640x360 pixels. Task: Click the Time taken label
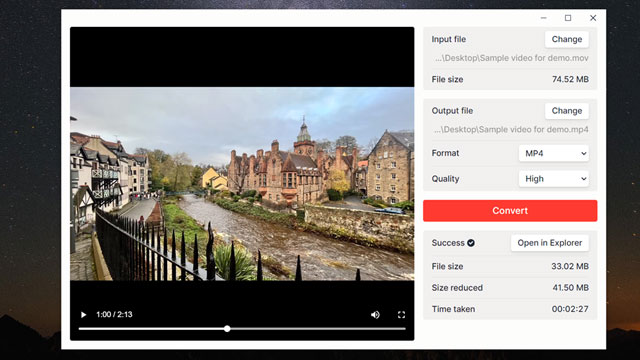(x=453, y=309)
